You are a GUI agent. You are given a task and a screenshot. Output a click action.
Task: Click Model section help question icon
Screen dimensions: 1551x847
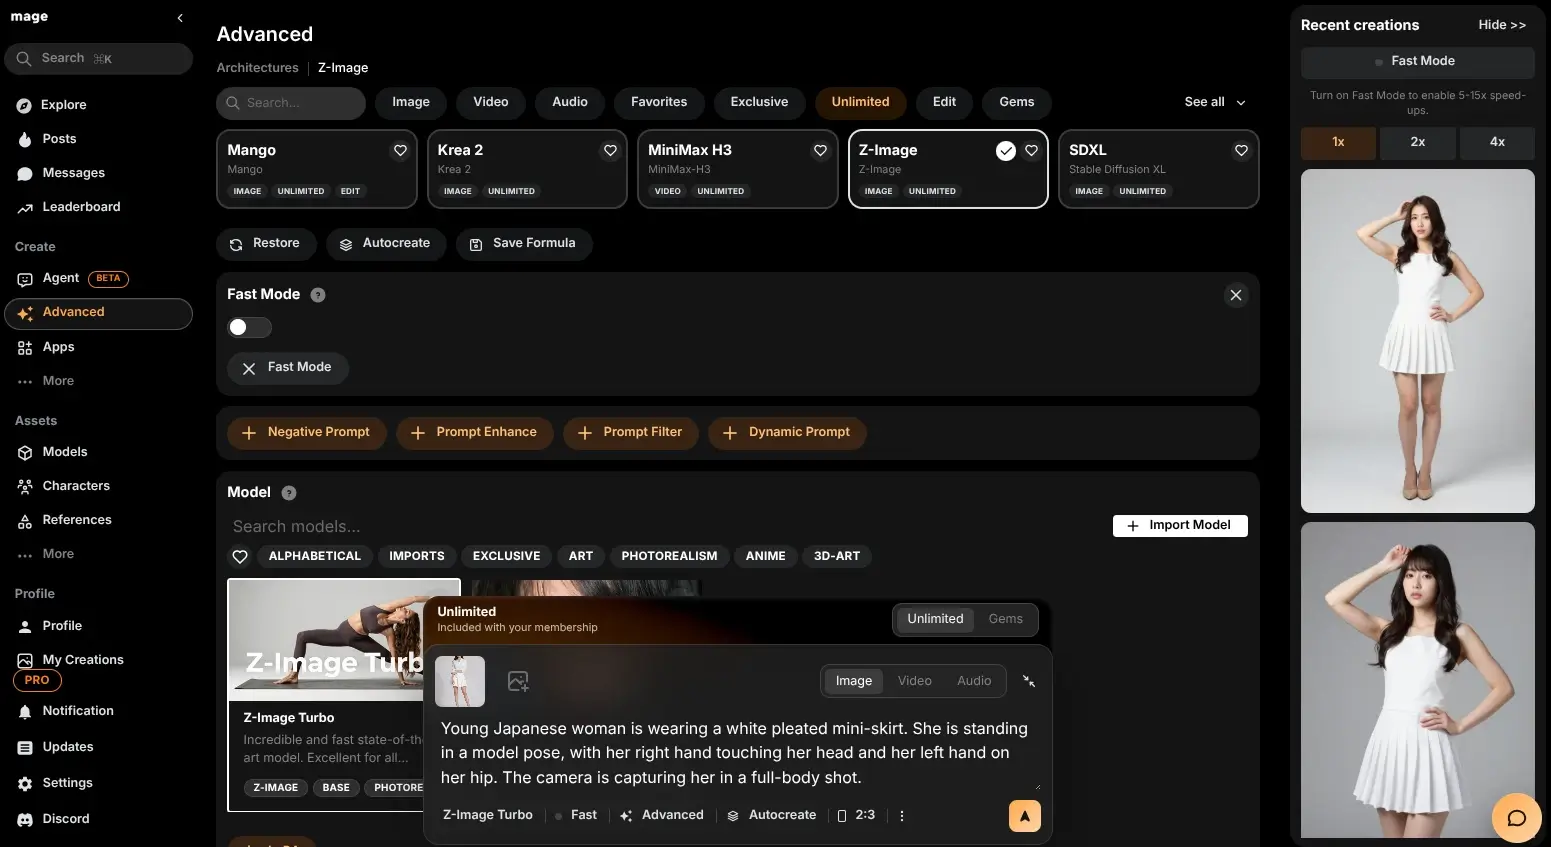tap(289, 493)
